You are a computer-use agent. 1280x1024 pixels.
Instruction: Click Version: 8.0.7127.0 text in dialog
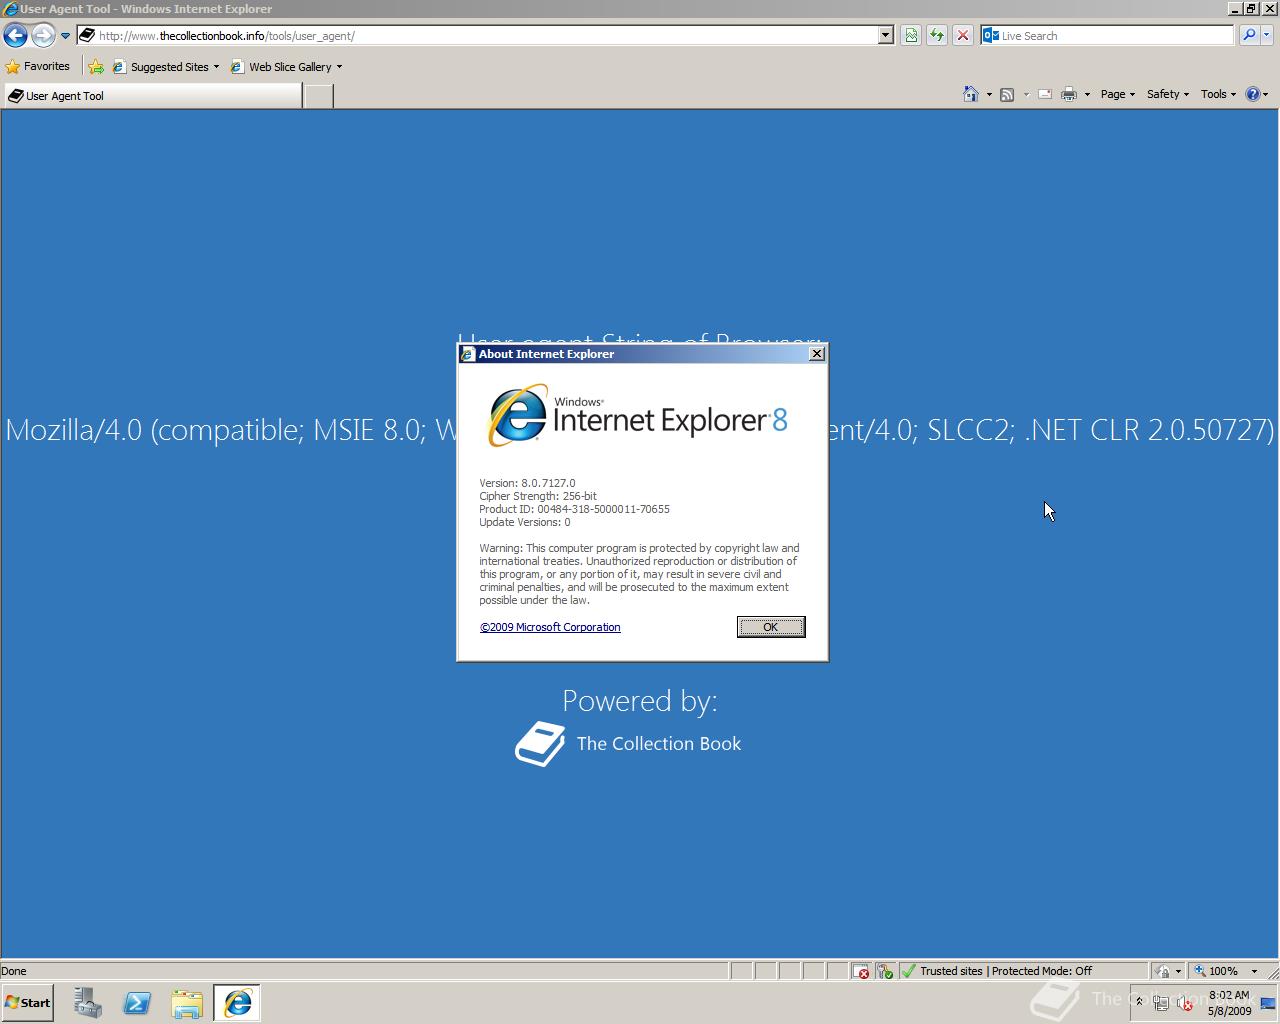pyautogui.click(x=527, y=483)
